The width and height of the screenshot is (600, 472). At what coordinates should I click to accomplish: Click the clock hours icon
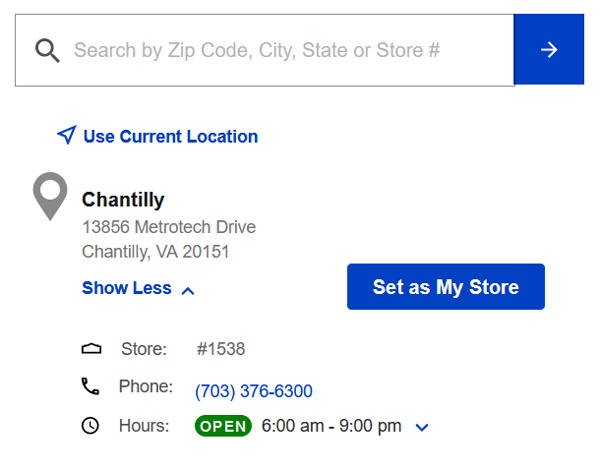(x=90, y=426)
